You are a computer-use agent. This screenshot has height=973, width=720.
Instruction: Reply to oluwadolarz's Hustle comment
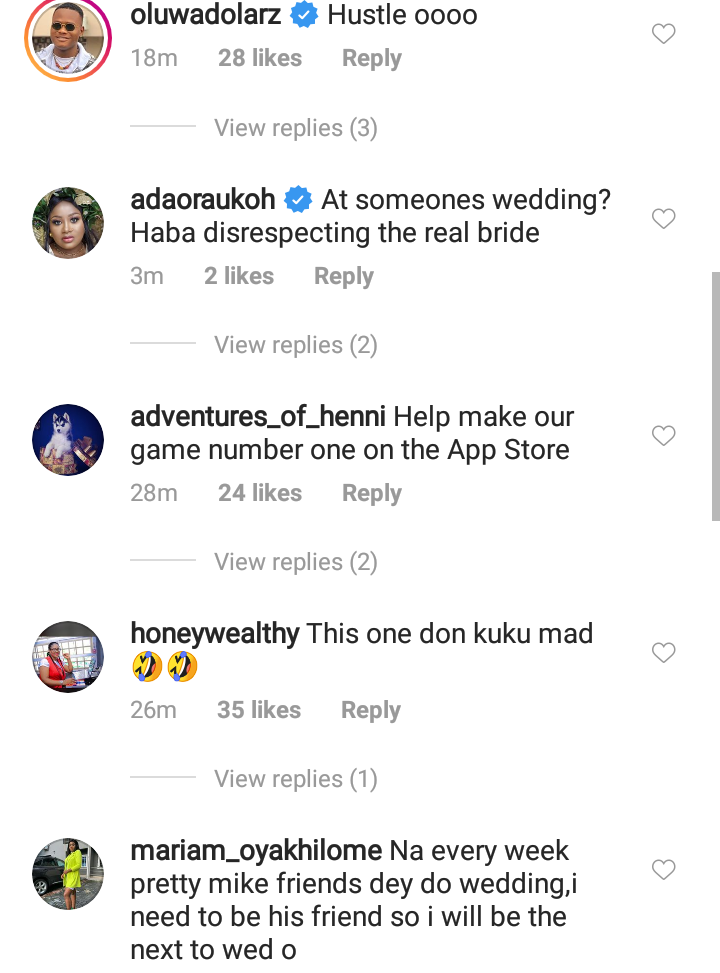(x=372, y=58)
